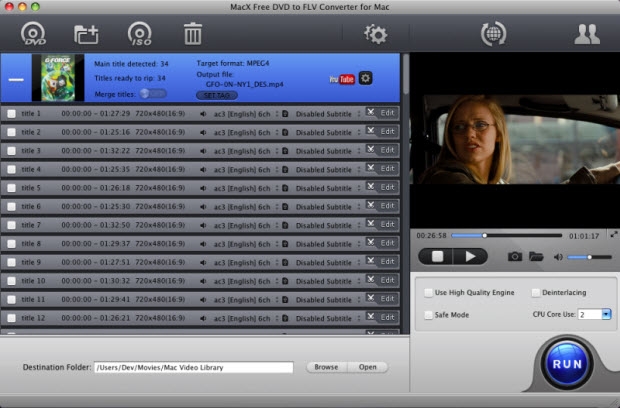The width and height of the screenshot is (620, 408).
Task: Click the add folder icon
Action: 87,34
